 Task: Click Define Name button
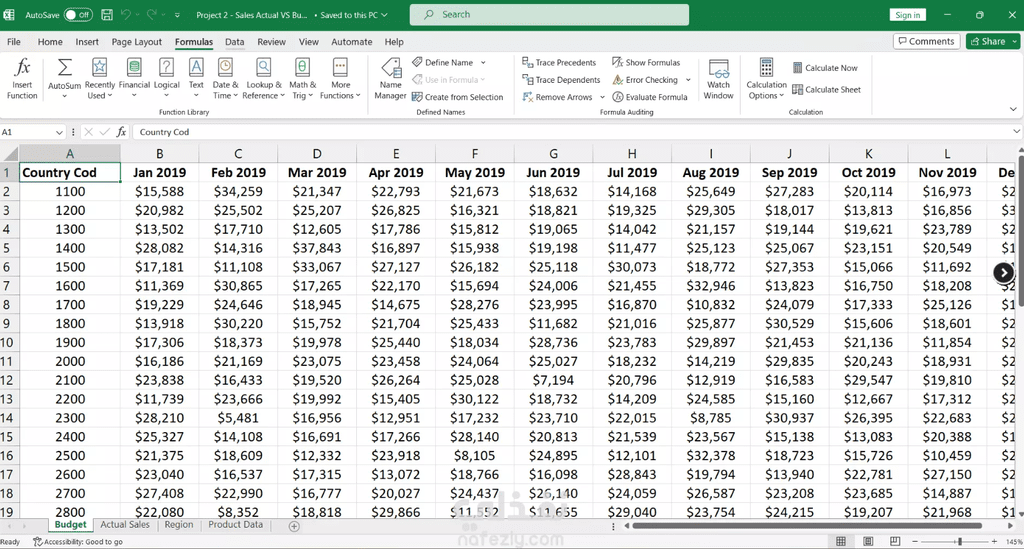point(442,63)
